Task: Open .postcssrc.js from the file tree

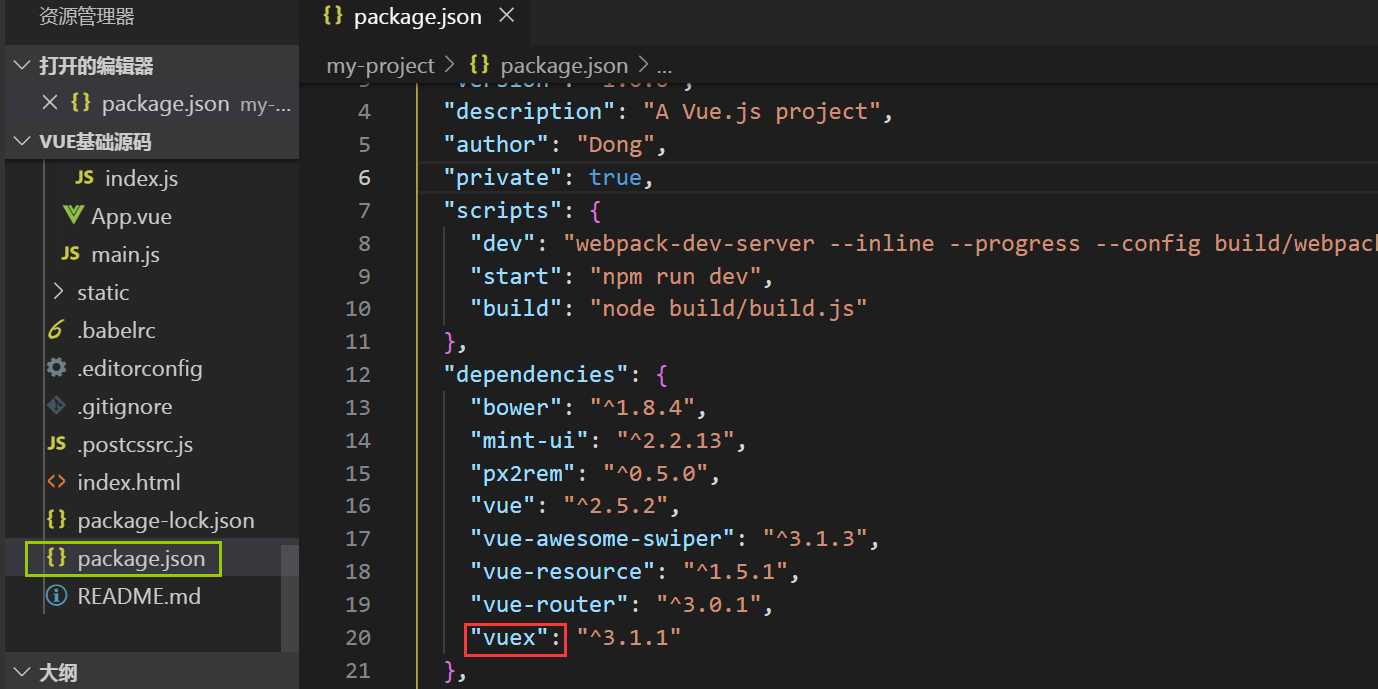Action: pos(134,444)
